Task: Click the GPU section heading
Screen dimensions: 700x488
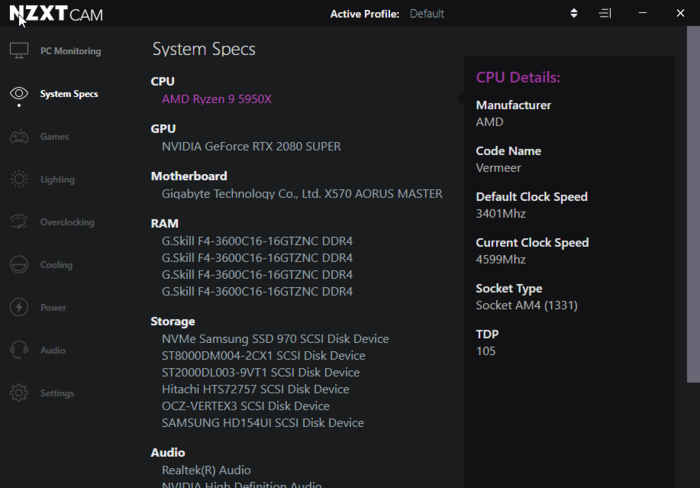Action: pyautogui.click(x=163, y=129)
